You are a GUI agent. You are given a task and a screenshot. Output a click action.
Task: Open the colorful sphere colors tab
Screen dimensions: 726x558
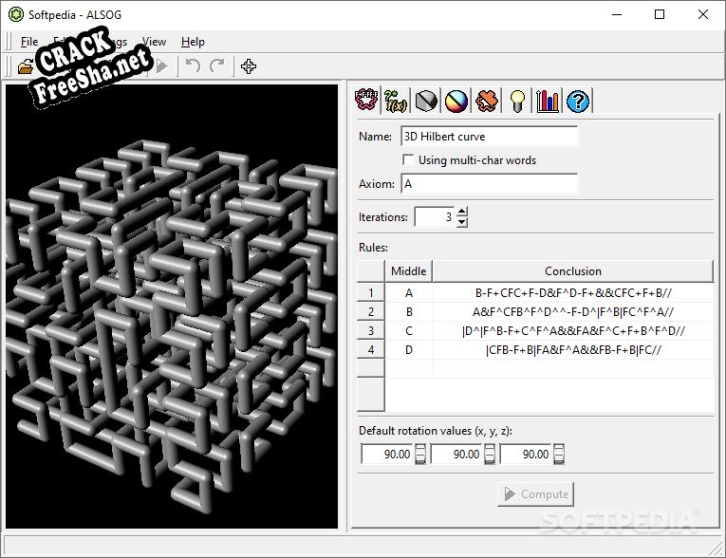pos(457,100)
